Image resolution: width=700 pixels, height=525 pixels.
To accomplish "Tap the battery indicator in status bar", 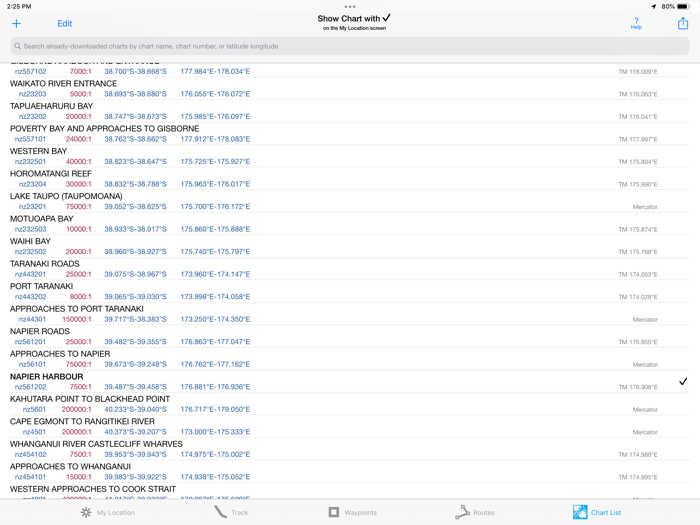I will (x=683, y=7).
